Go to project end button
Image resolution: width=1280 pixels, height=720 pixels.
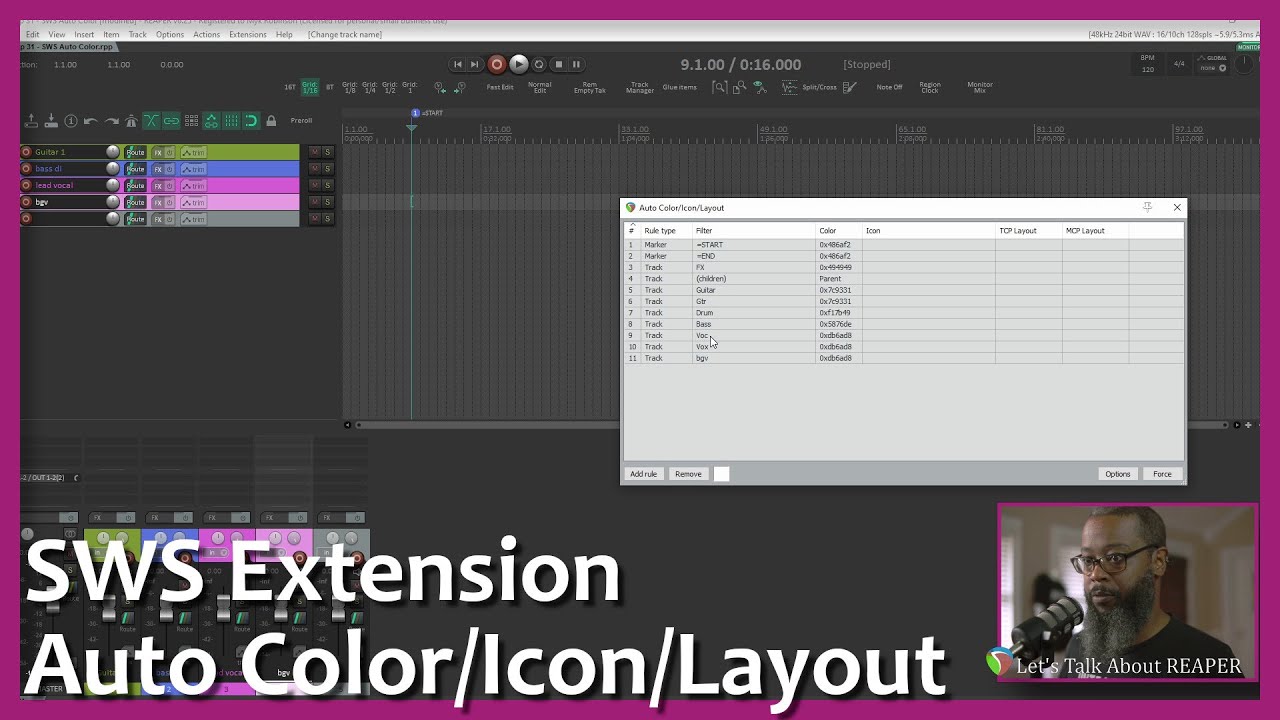click(x=475, y=64)
